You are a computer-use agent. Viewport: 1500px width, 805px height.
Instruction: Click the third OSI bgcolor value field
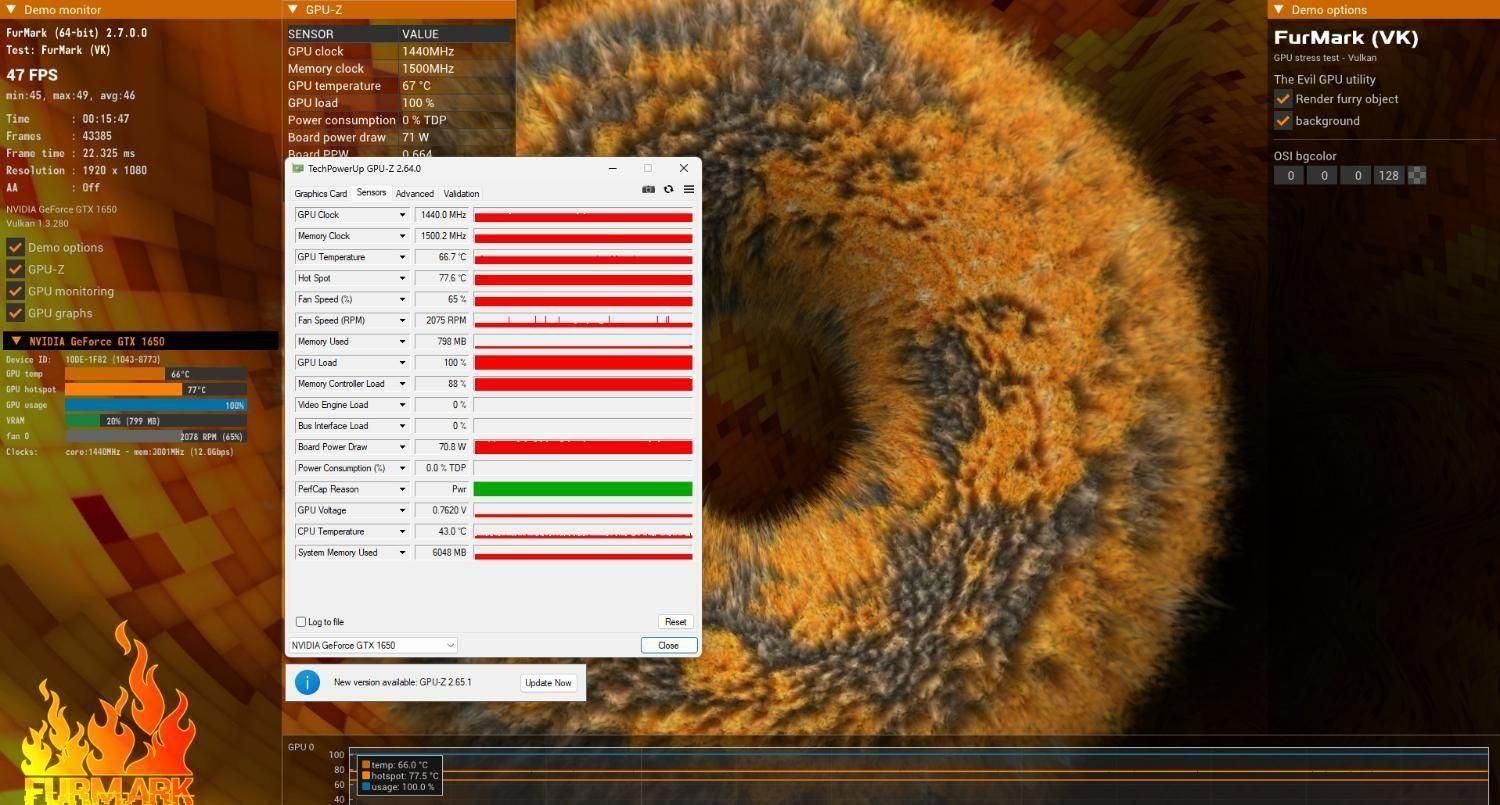1355,176
